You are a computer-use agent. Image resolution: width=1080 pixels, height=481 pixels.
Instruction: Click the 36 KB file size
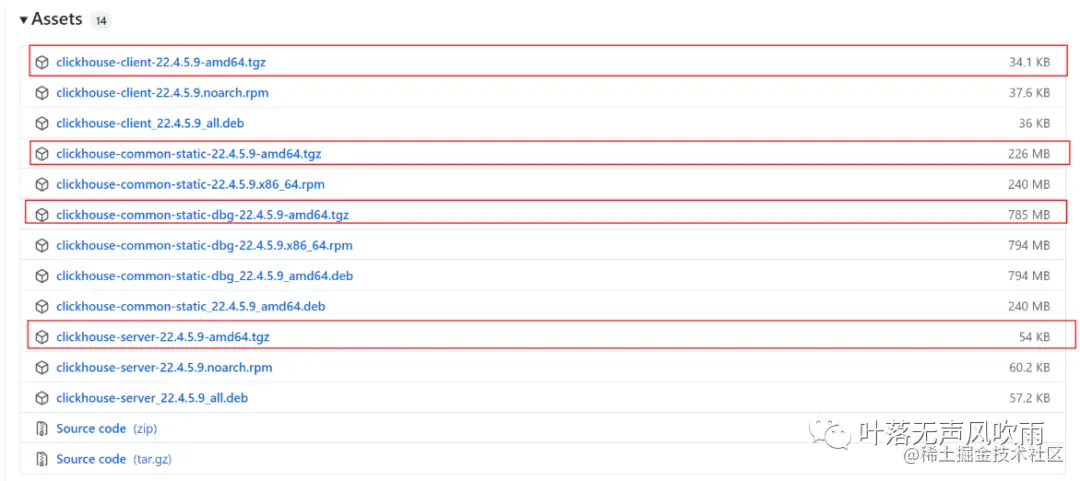(x=1035, y=123)
